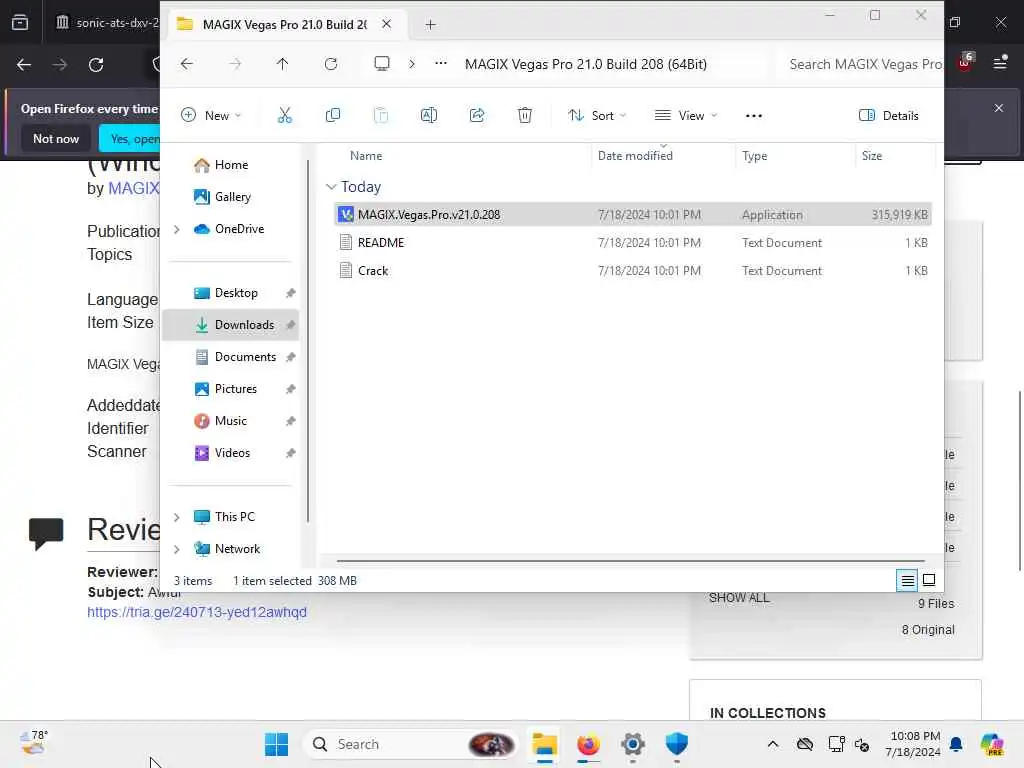Image resolution: width=1024 pixels, height=768 pixels.
Task: Open the weather widget showing 78°
Action: (34, 743)
